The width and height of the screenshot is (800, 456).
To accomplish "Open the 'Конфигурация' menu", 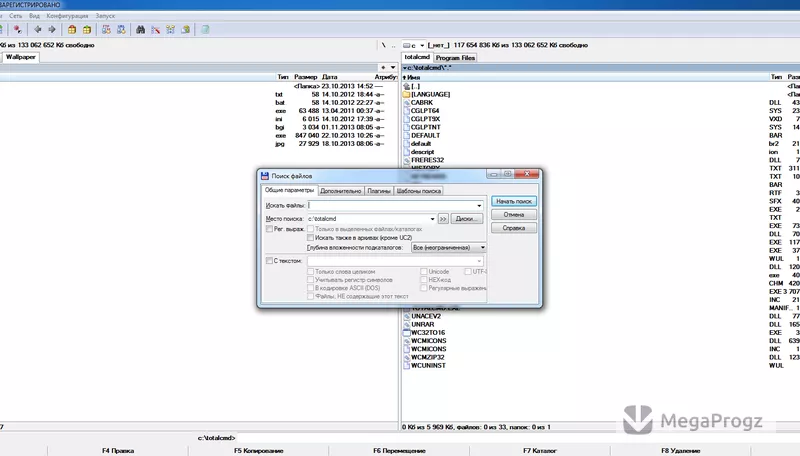I will [67, 16].
